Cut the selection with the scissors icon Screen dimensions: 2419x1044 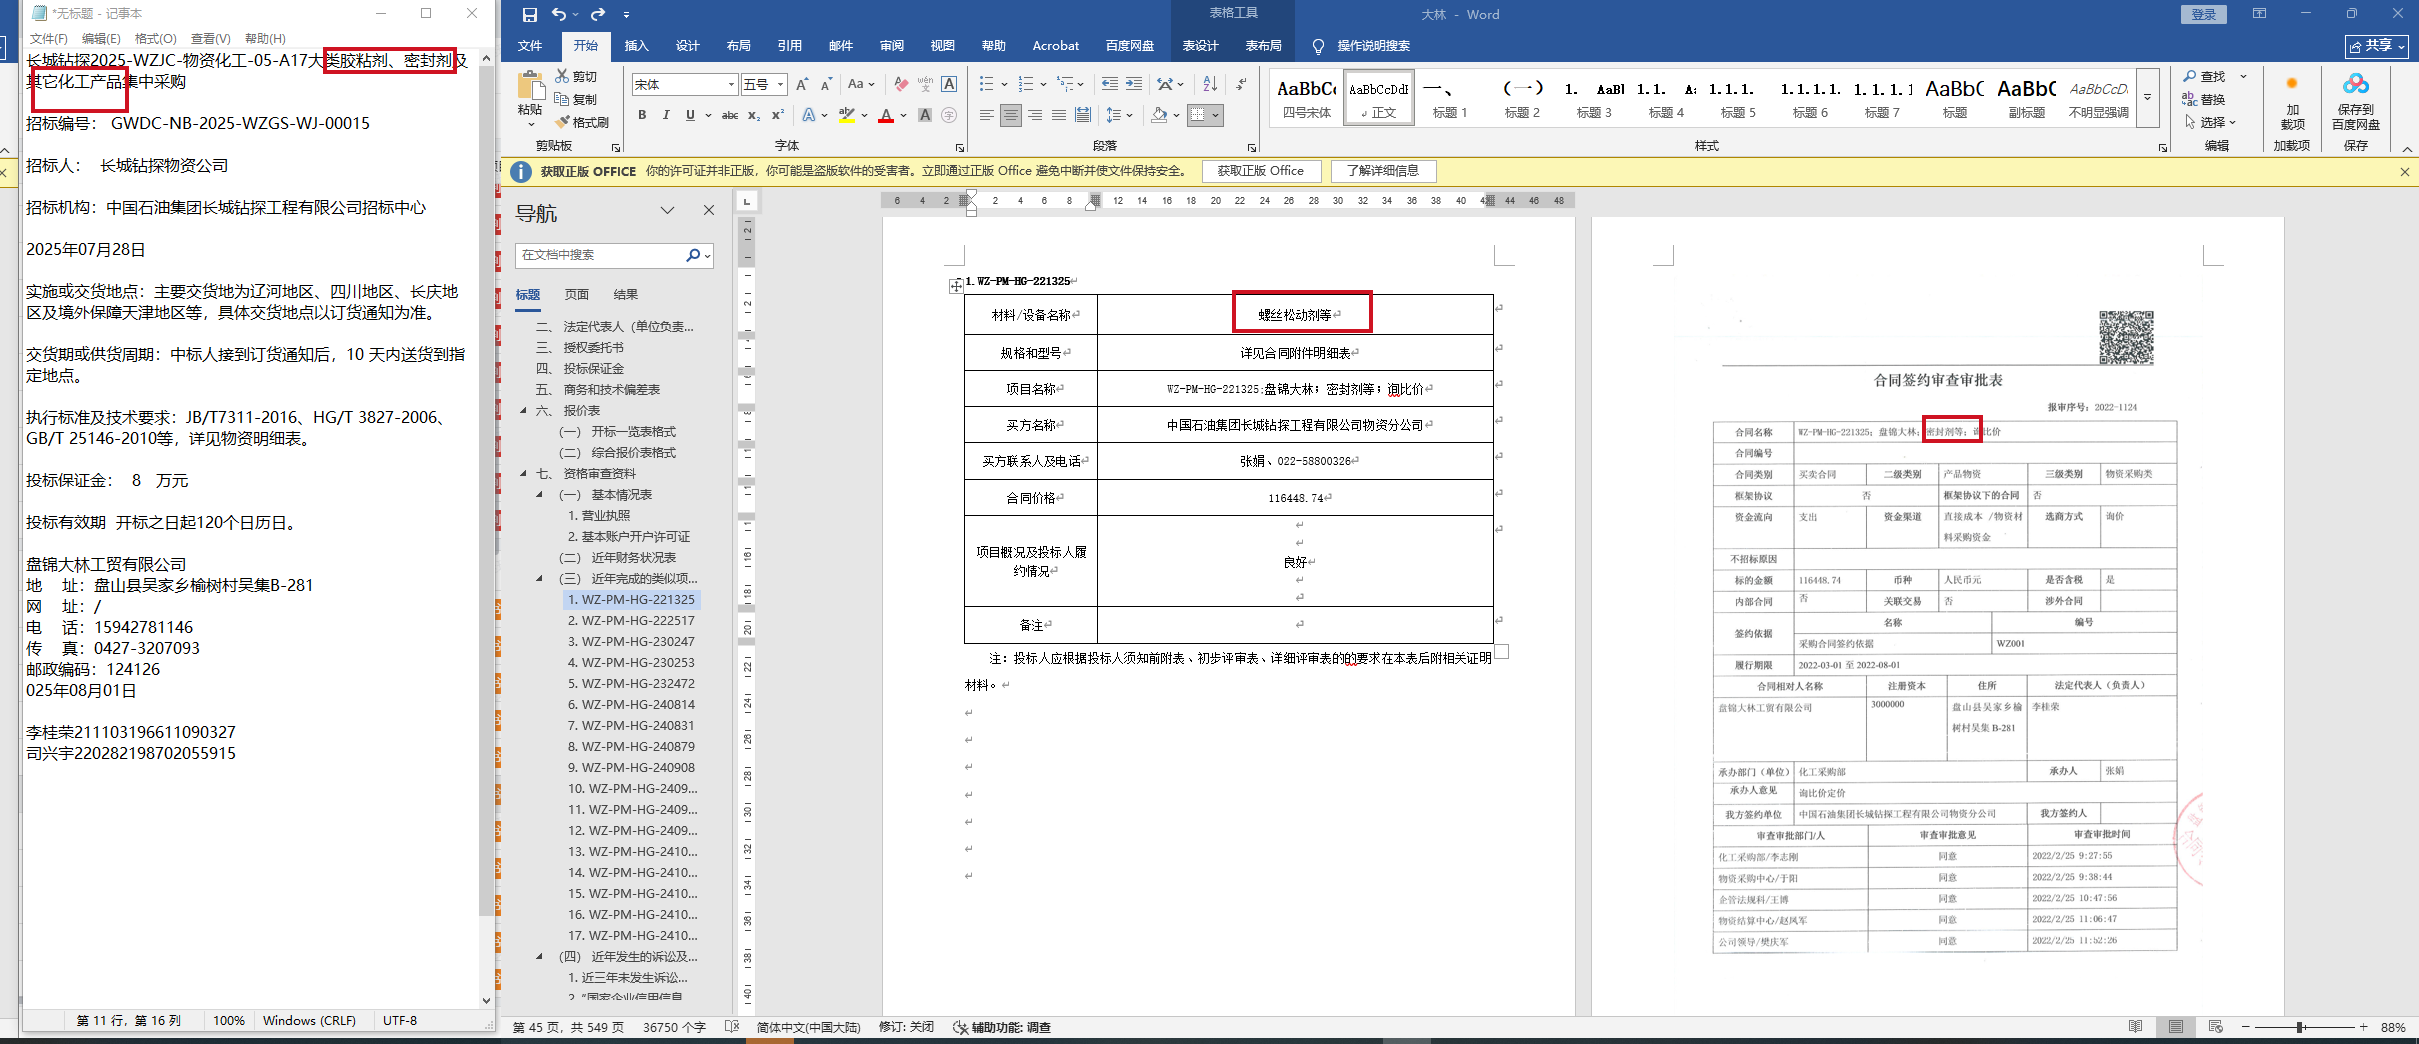[577, 77]
